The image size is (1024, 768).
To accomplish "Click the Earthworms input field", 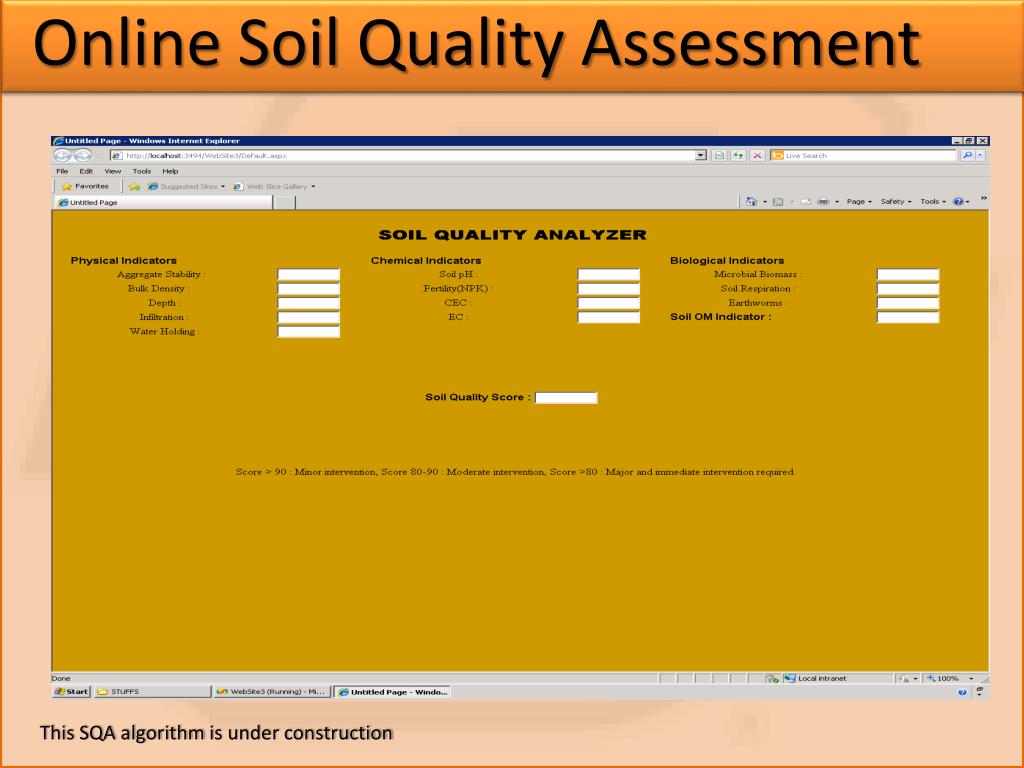I will click(908, 303).
